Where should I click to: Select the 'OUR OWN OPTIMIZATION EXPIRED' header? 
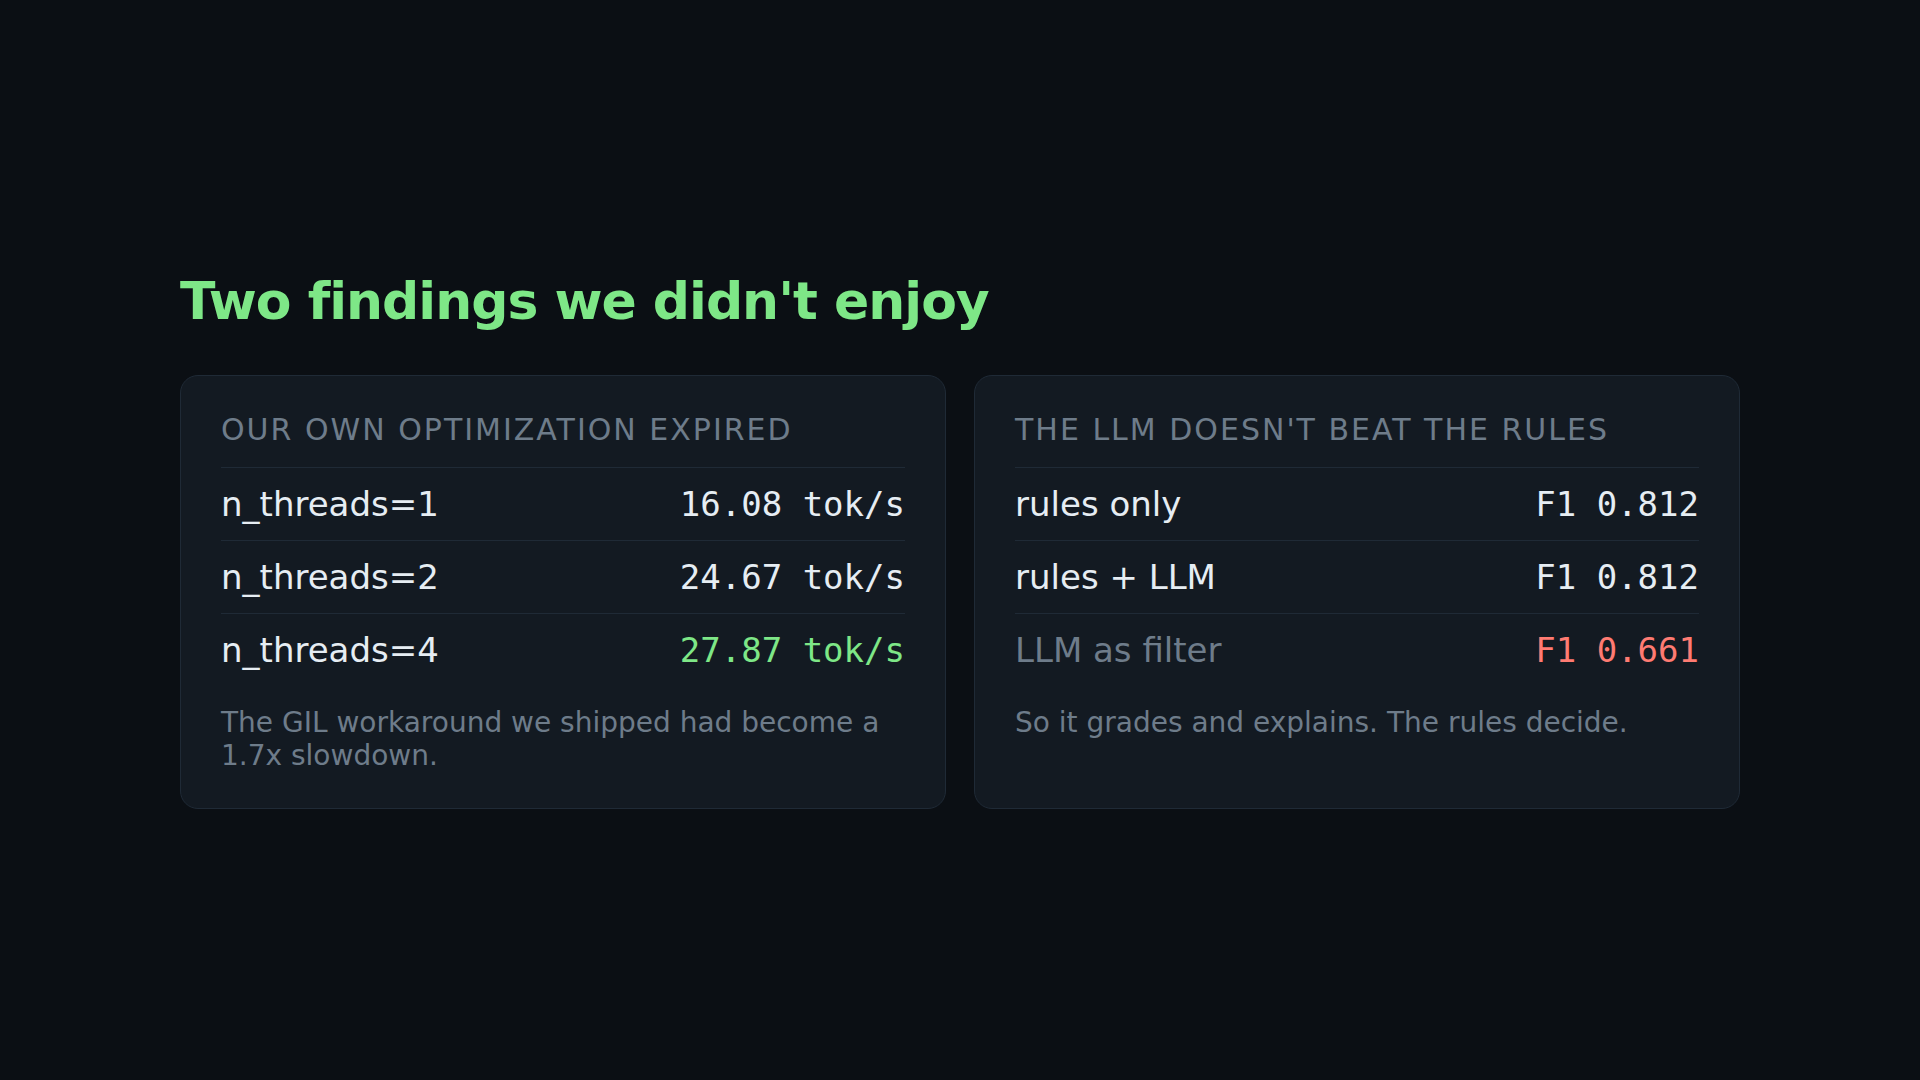coord(506,430)
